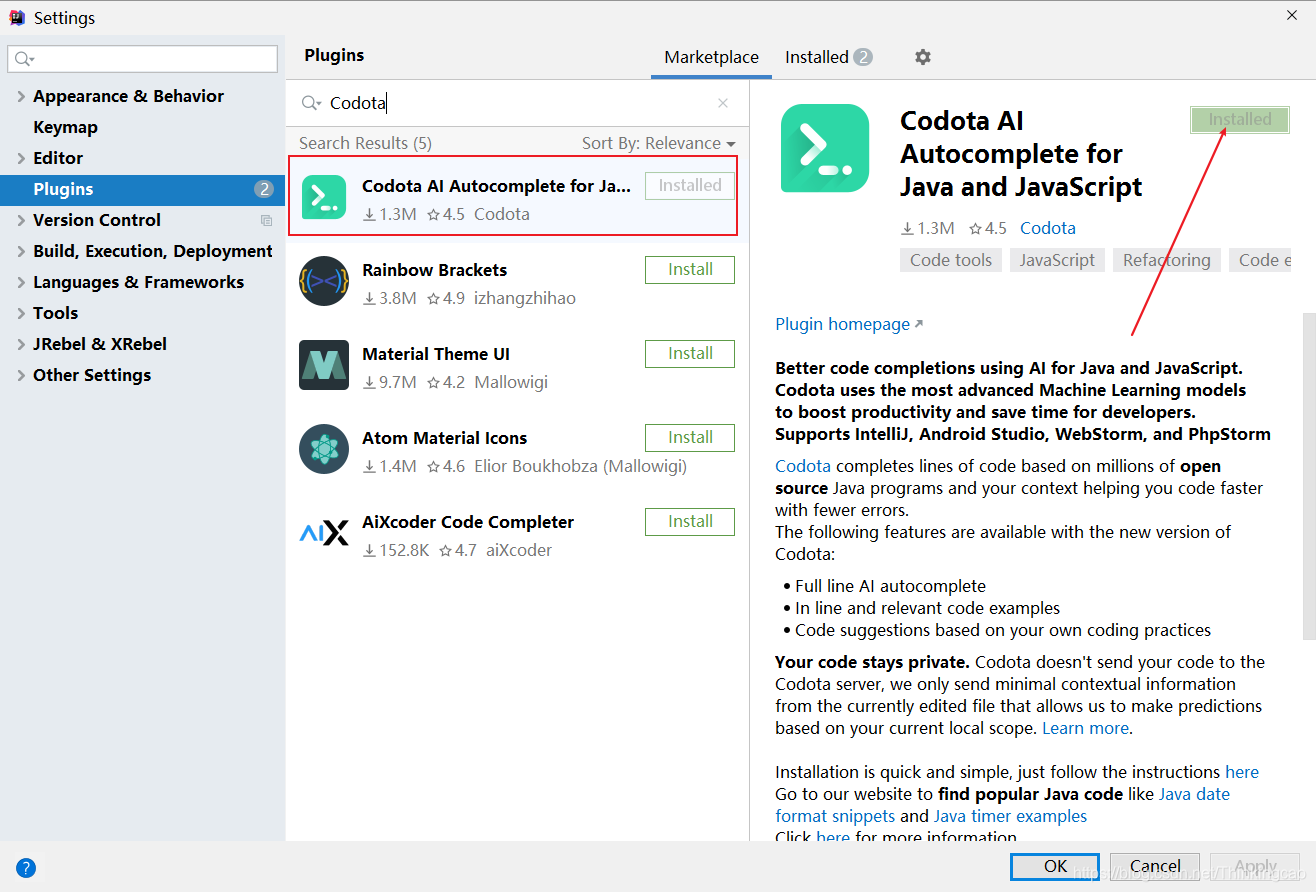
Task: Expand JRebel & XRebel settings
Action: [x=21, y=344]
